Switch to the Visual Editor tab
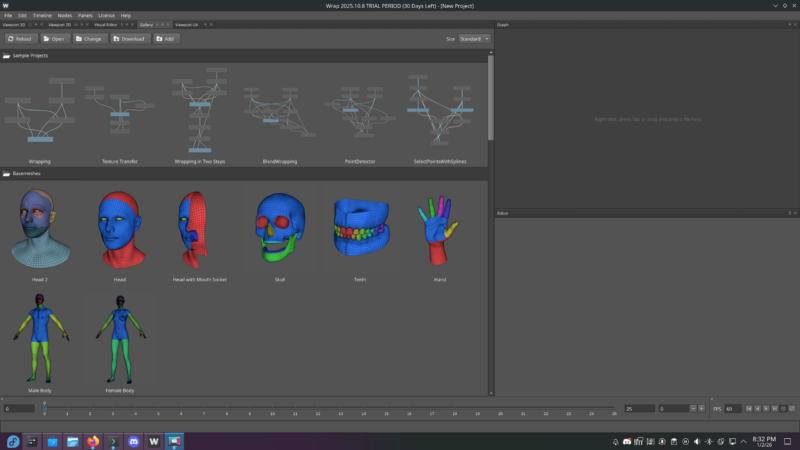Image resolution: width=800 pixels, height=450 pixels. [x=106, y=24]
